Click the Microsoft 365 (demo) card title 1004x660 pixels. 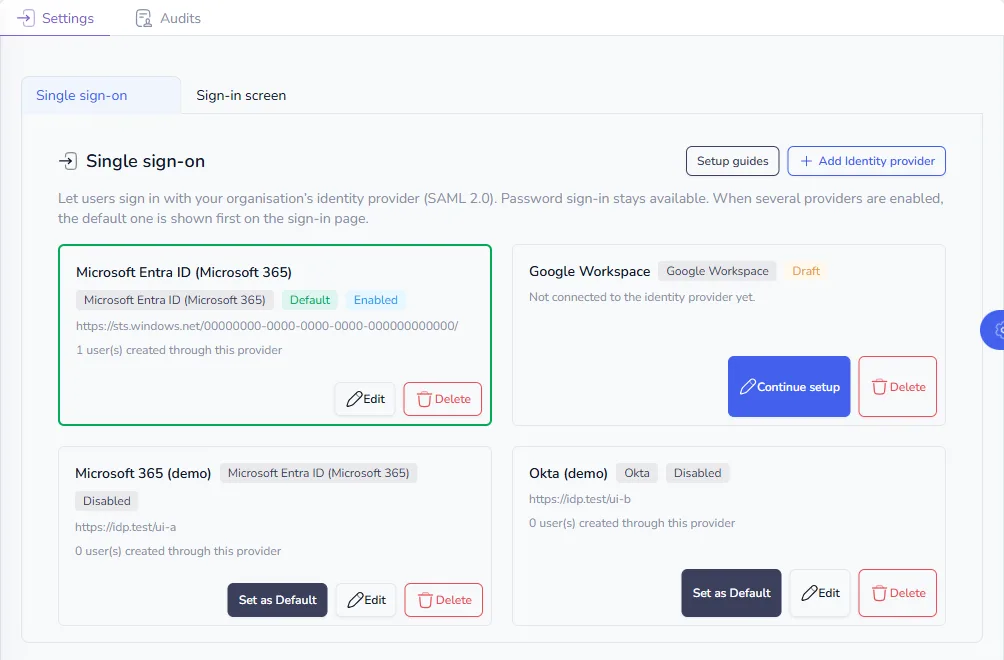pos(143,473)
